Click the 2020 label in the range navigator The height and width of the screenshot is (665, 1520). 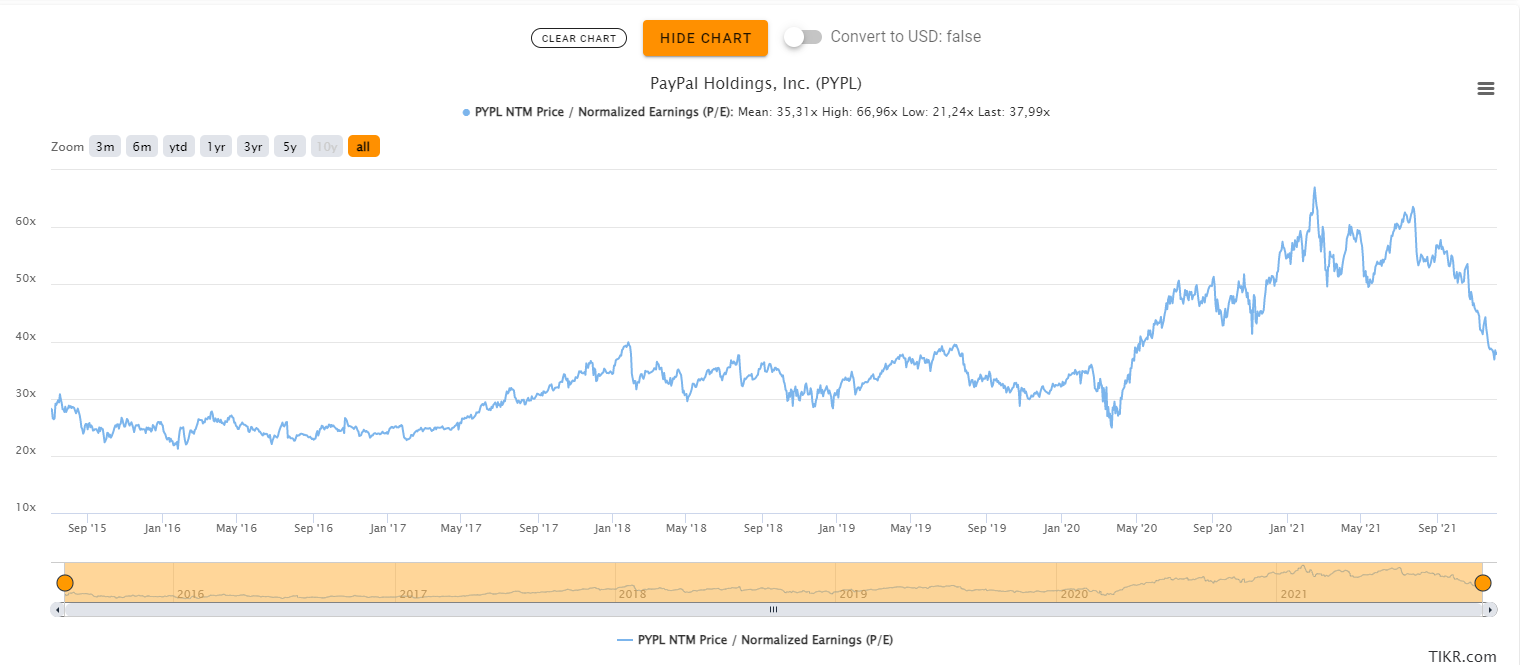[1073, 594]
